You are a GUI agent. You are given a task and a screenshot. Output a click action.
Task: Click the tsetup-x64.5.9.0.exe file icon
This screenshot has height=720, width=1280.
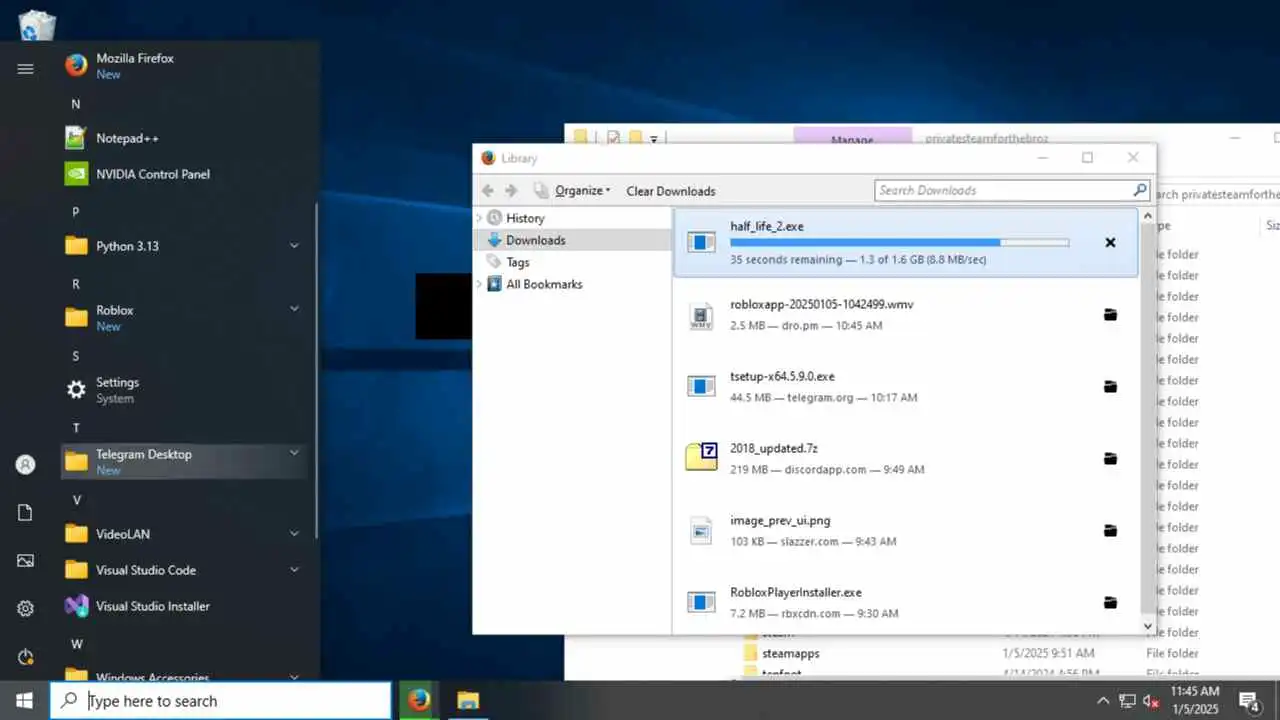tap(701, 386)
